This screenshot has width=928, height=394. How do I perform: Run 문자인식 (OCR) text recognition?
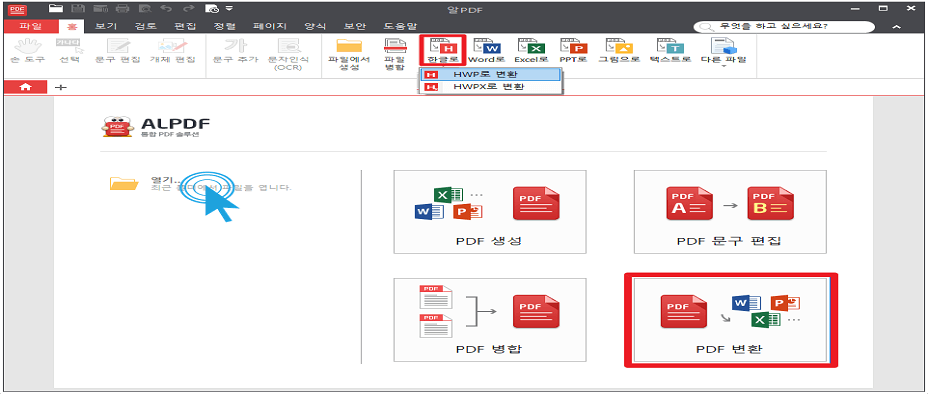288,54
